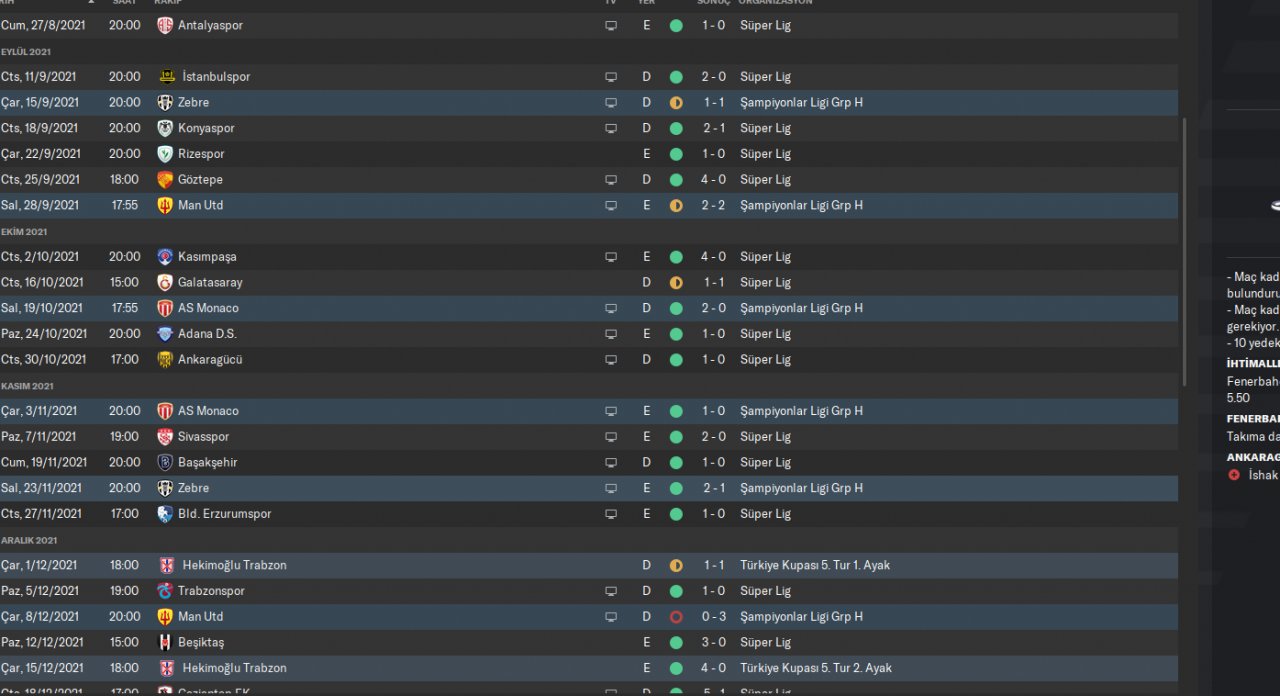Select the date Paz, 24/10/2021

point(44,334)
